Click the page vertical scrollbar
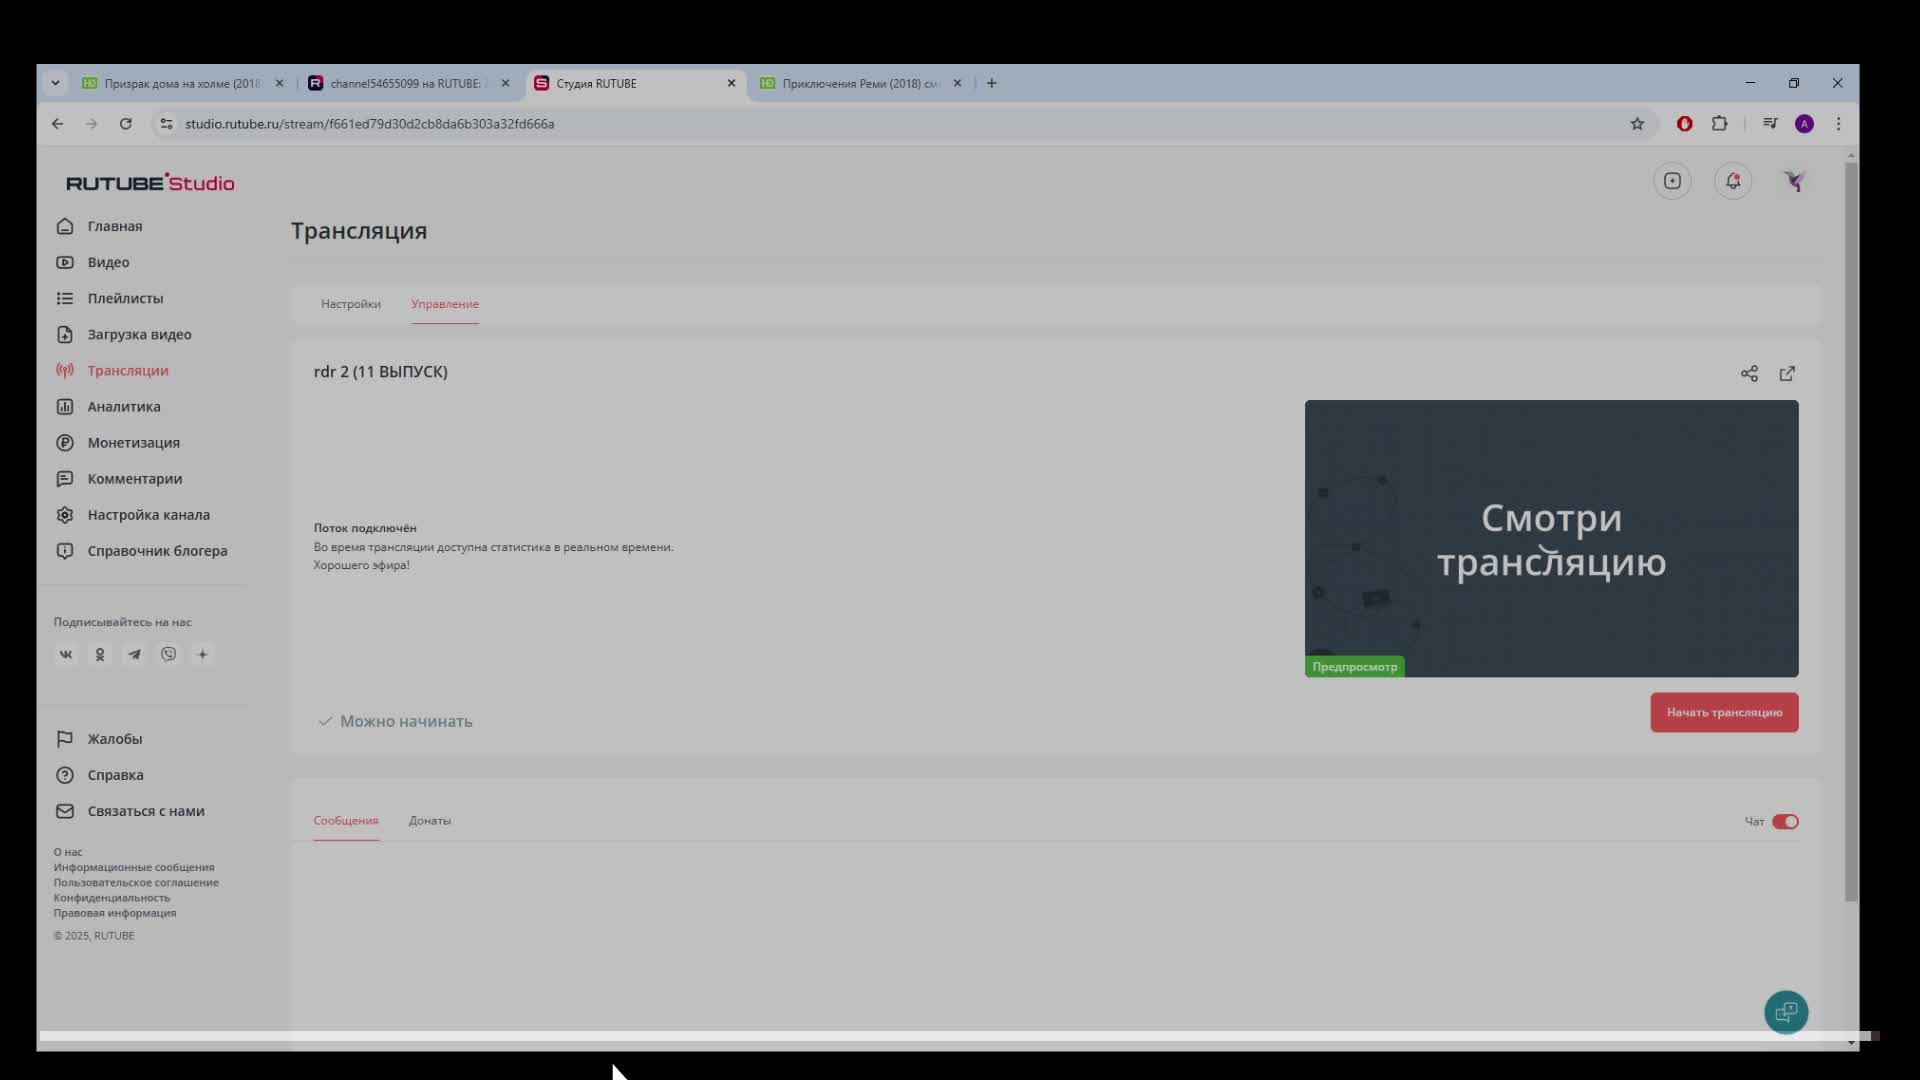Screen dimensions: 1920x1080 (x=1851, y=530)
